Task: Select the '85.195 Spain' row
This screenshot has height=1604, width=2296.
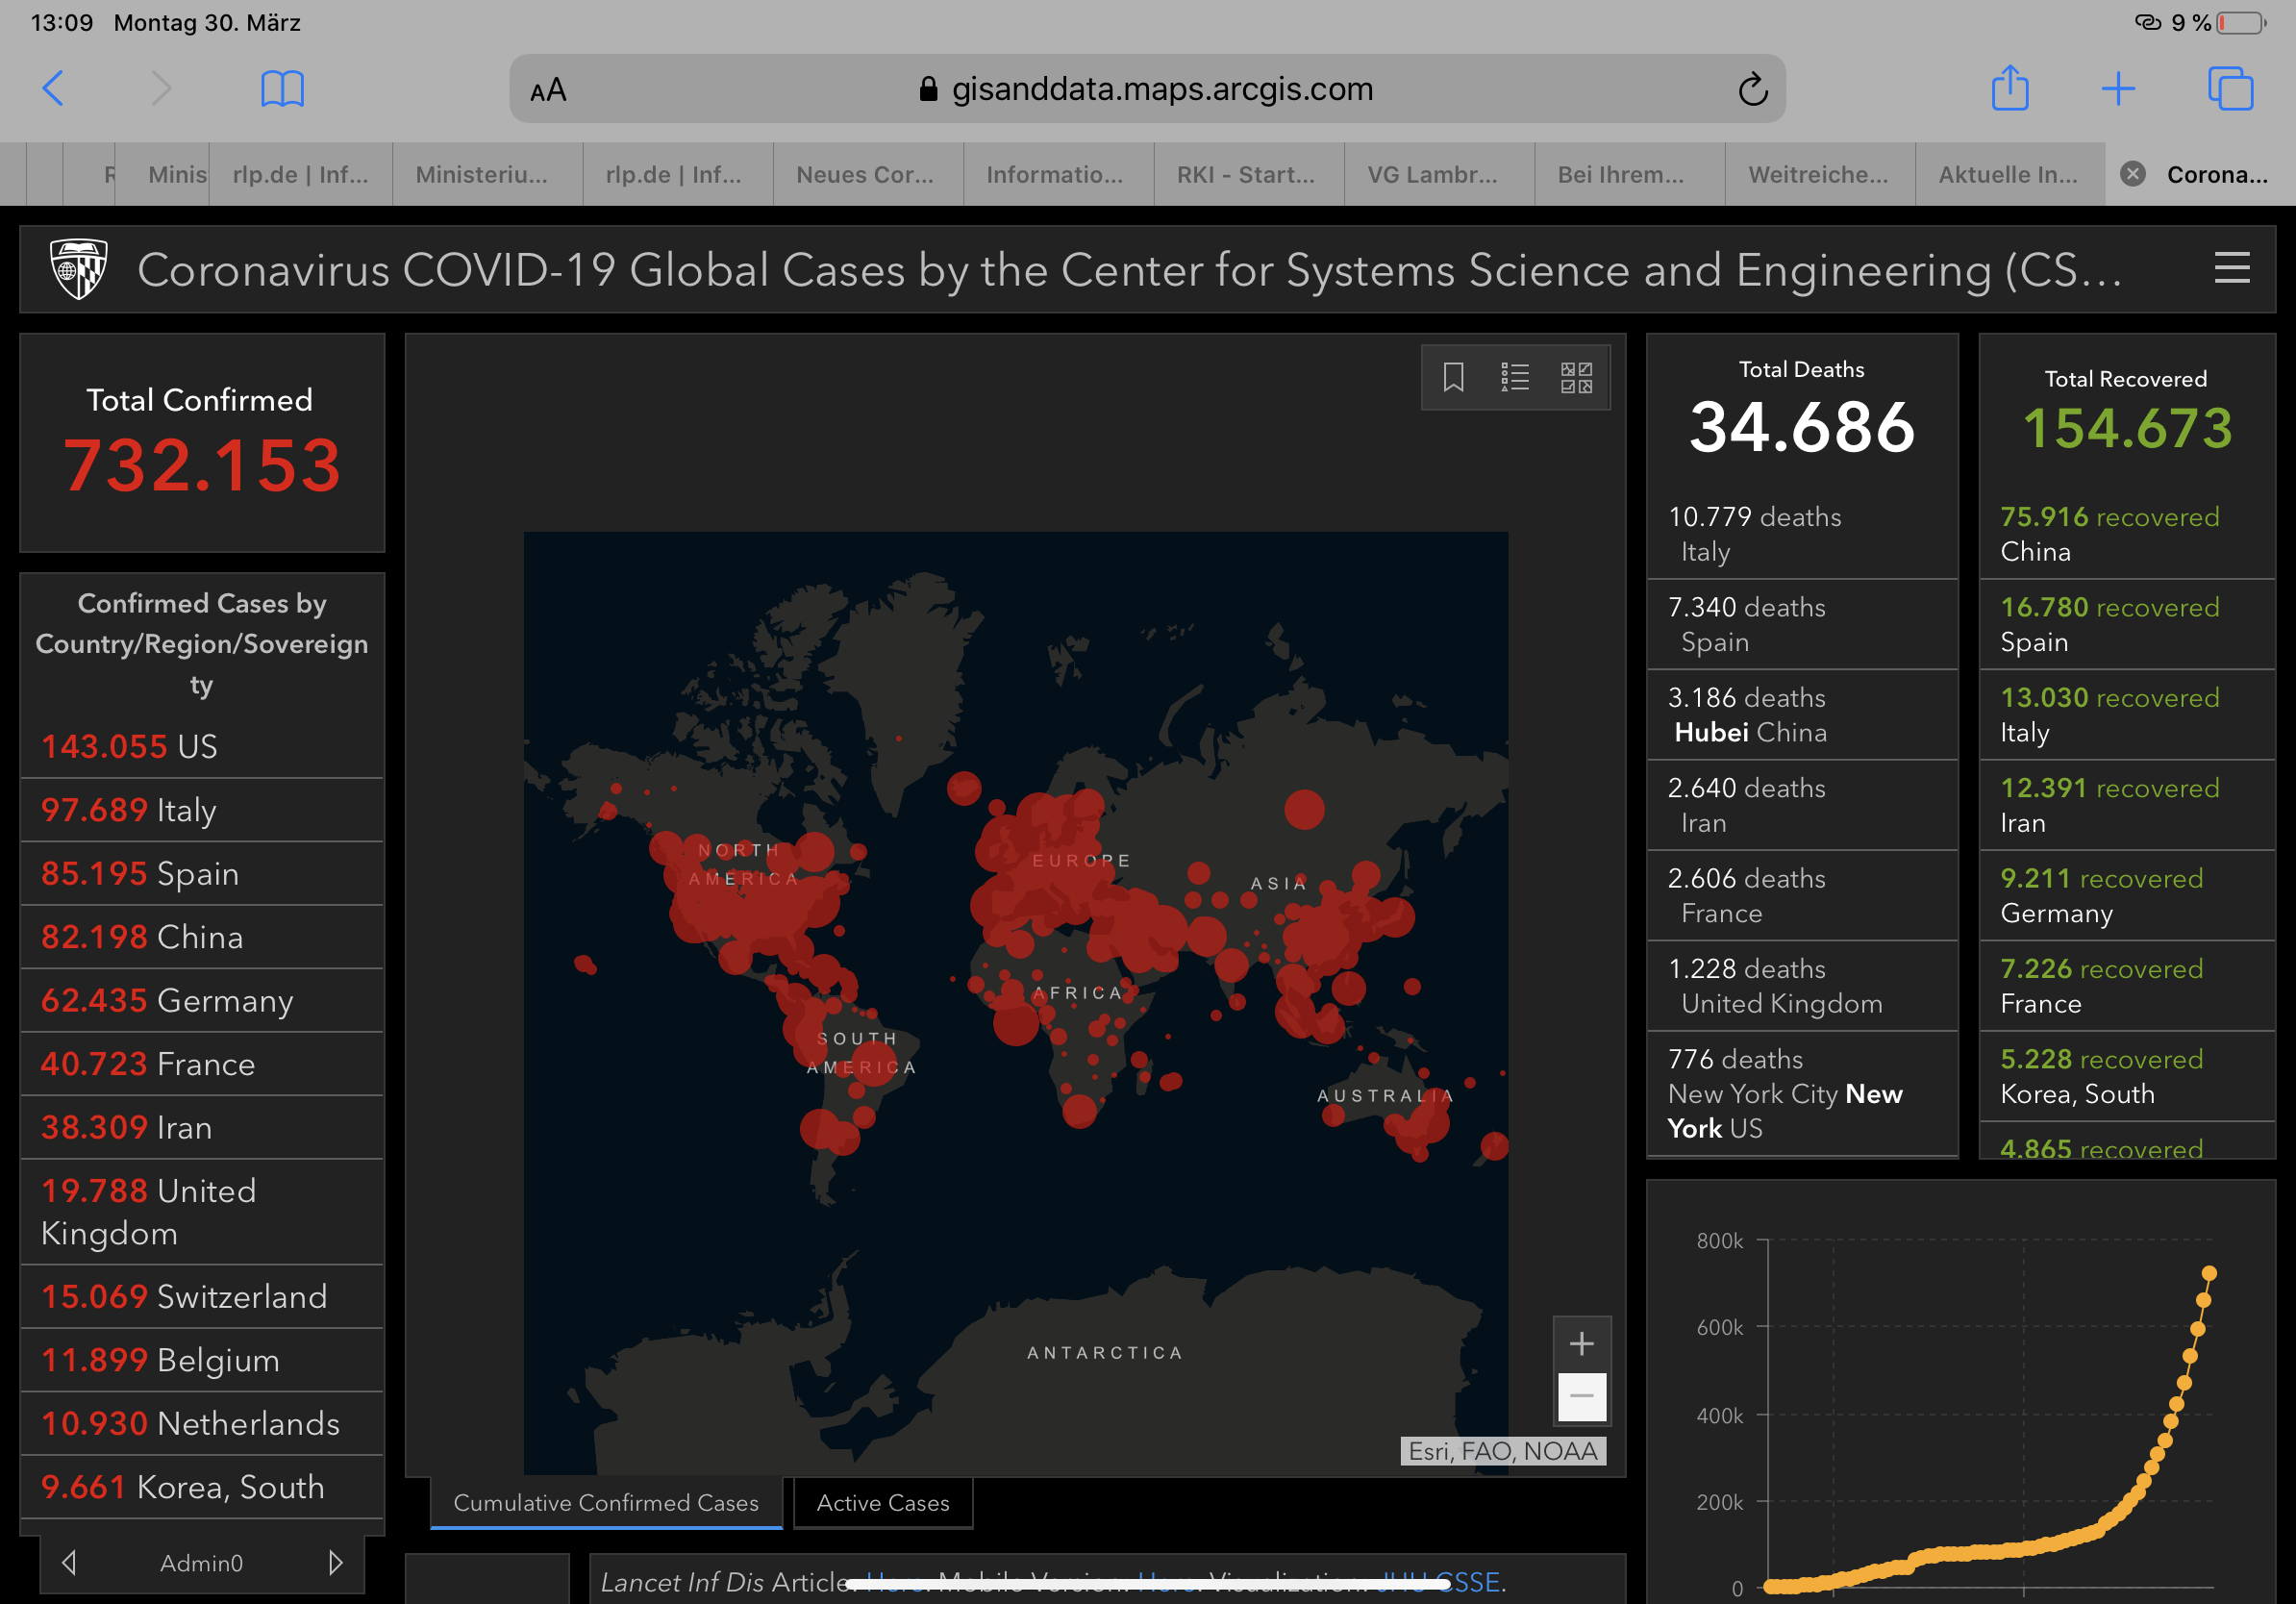Action: (202, 873)
